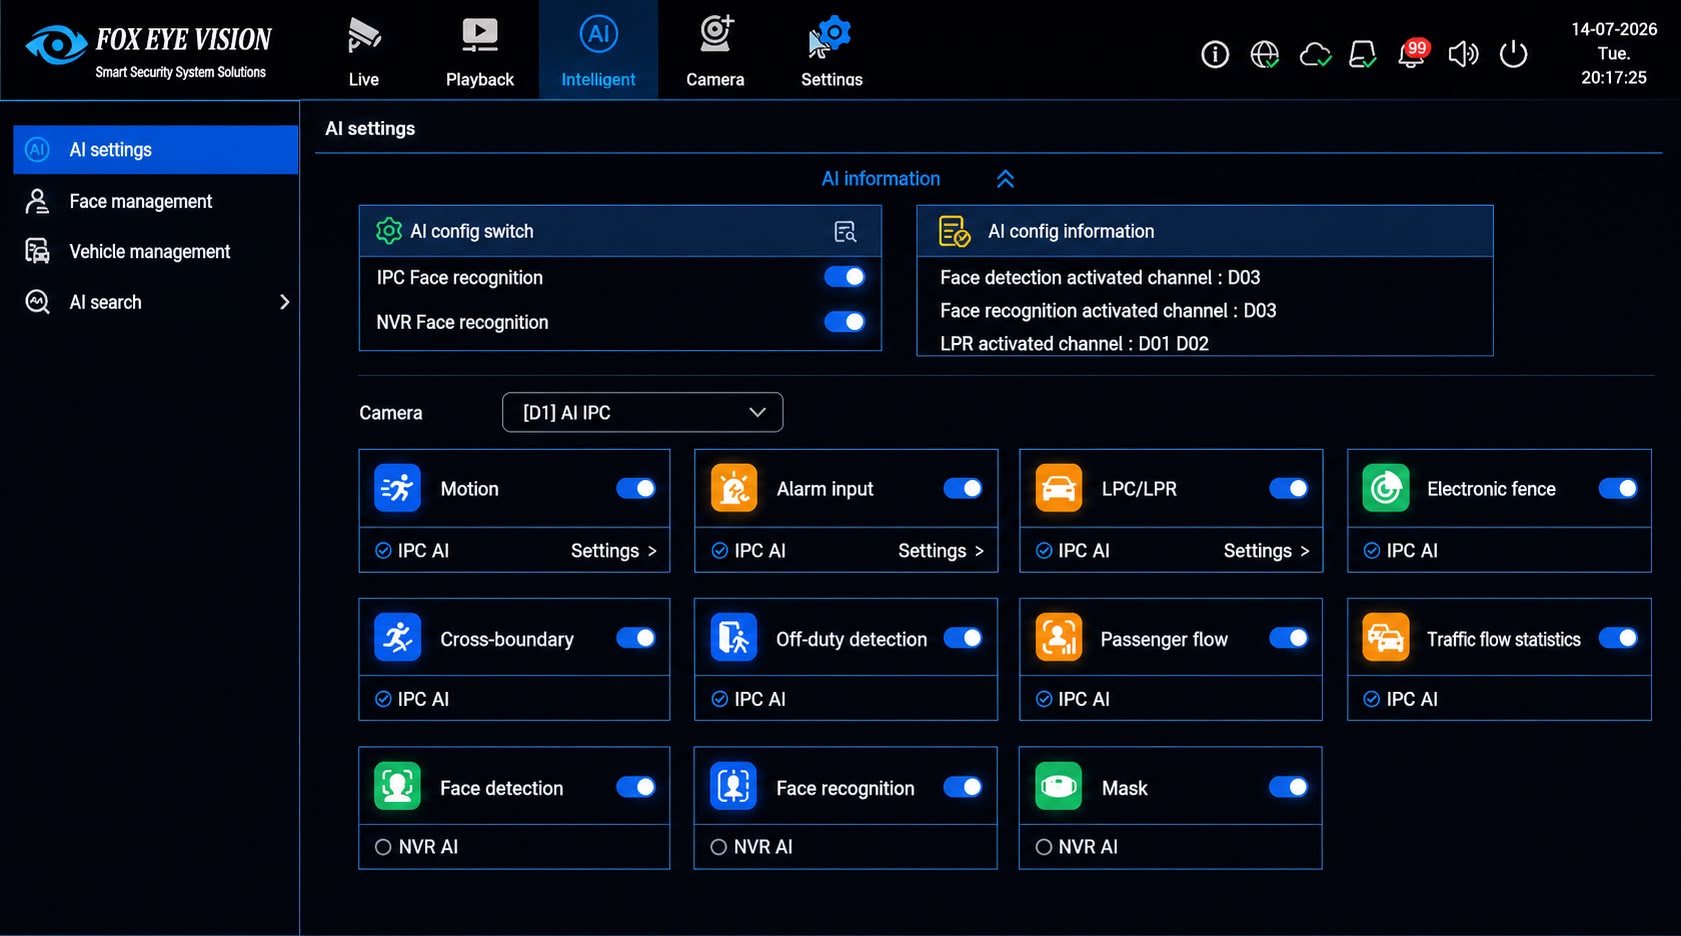The image size is (1681, 936).
Task: Click the AI config information document icon
Action: [x=954, y=231]
